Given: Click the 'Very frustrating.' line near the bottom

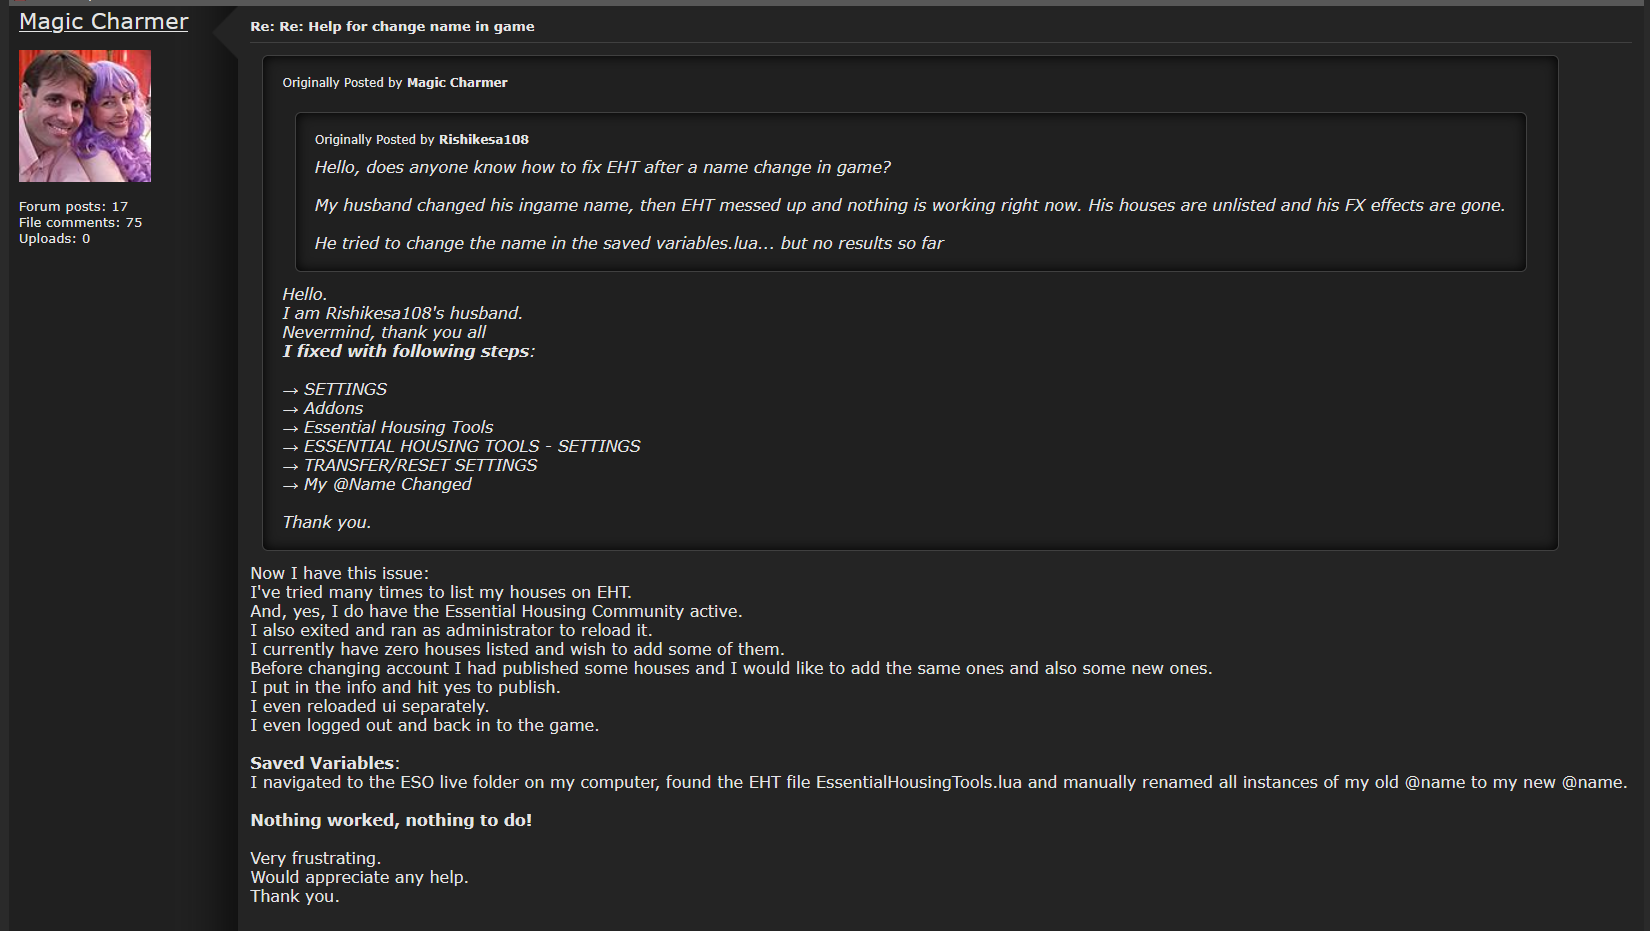Looking at the screenshot, I should [315, 858].
